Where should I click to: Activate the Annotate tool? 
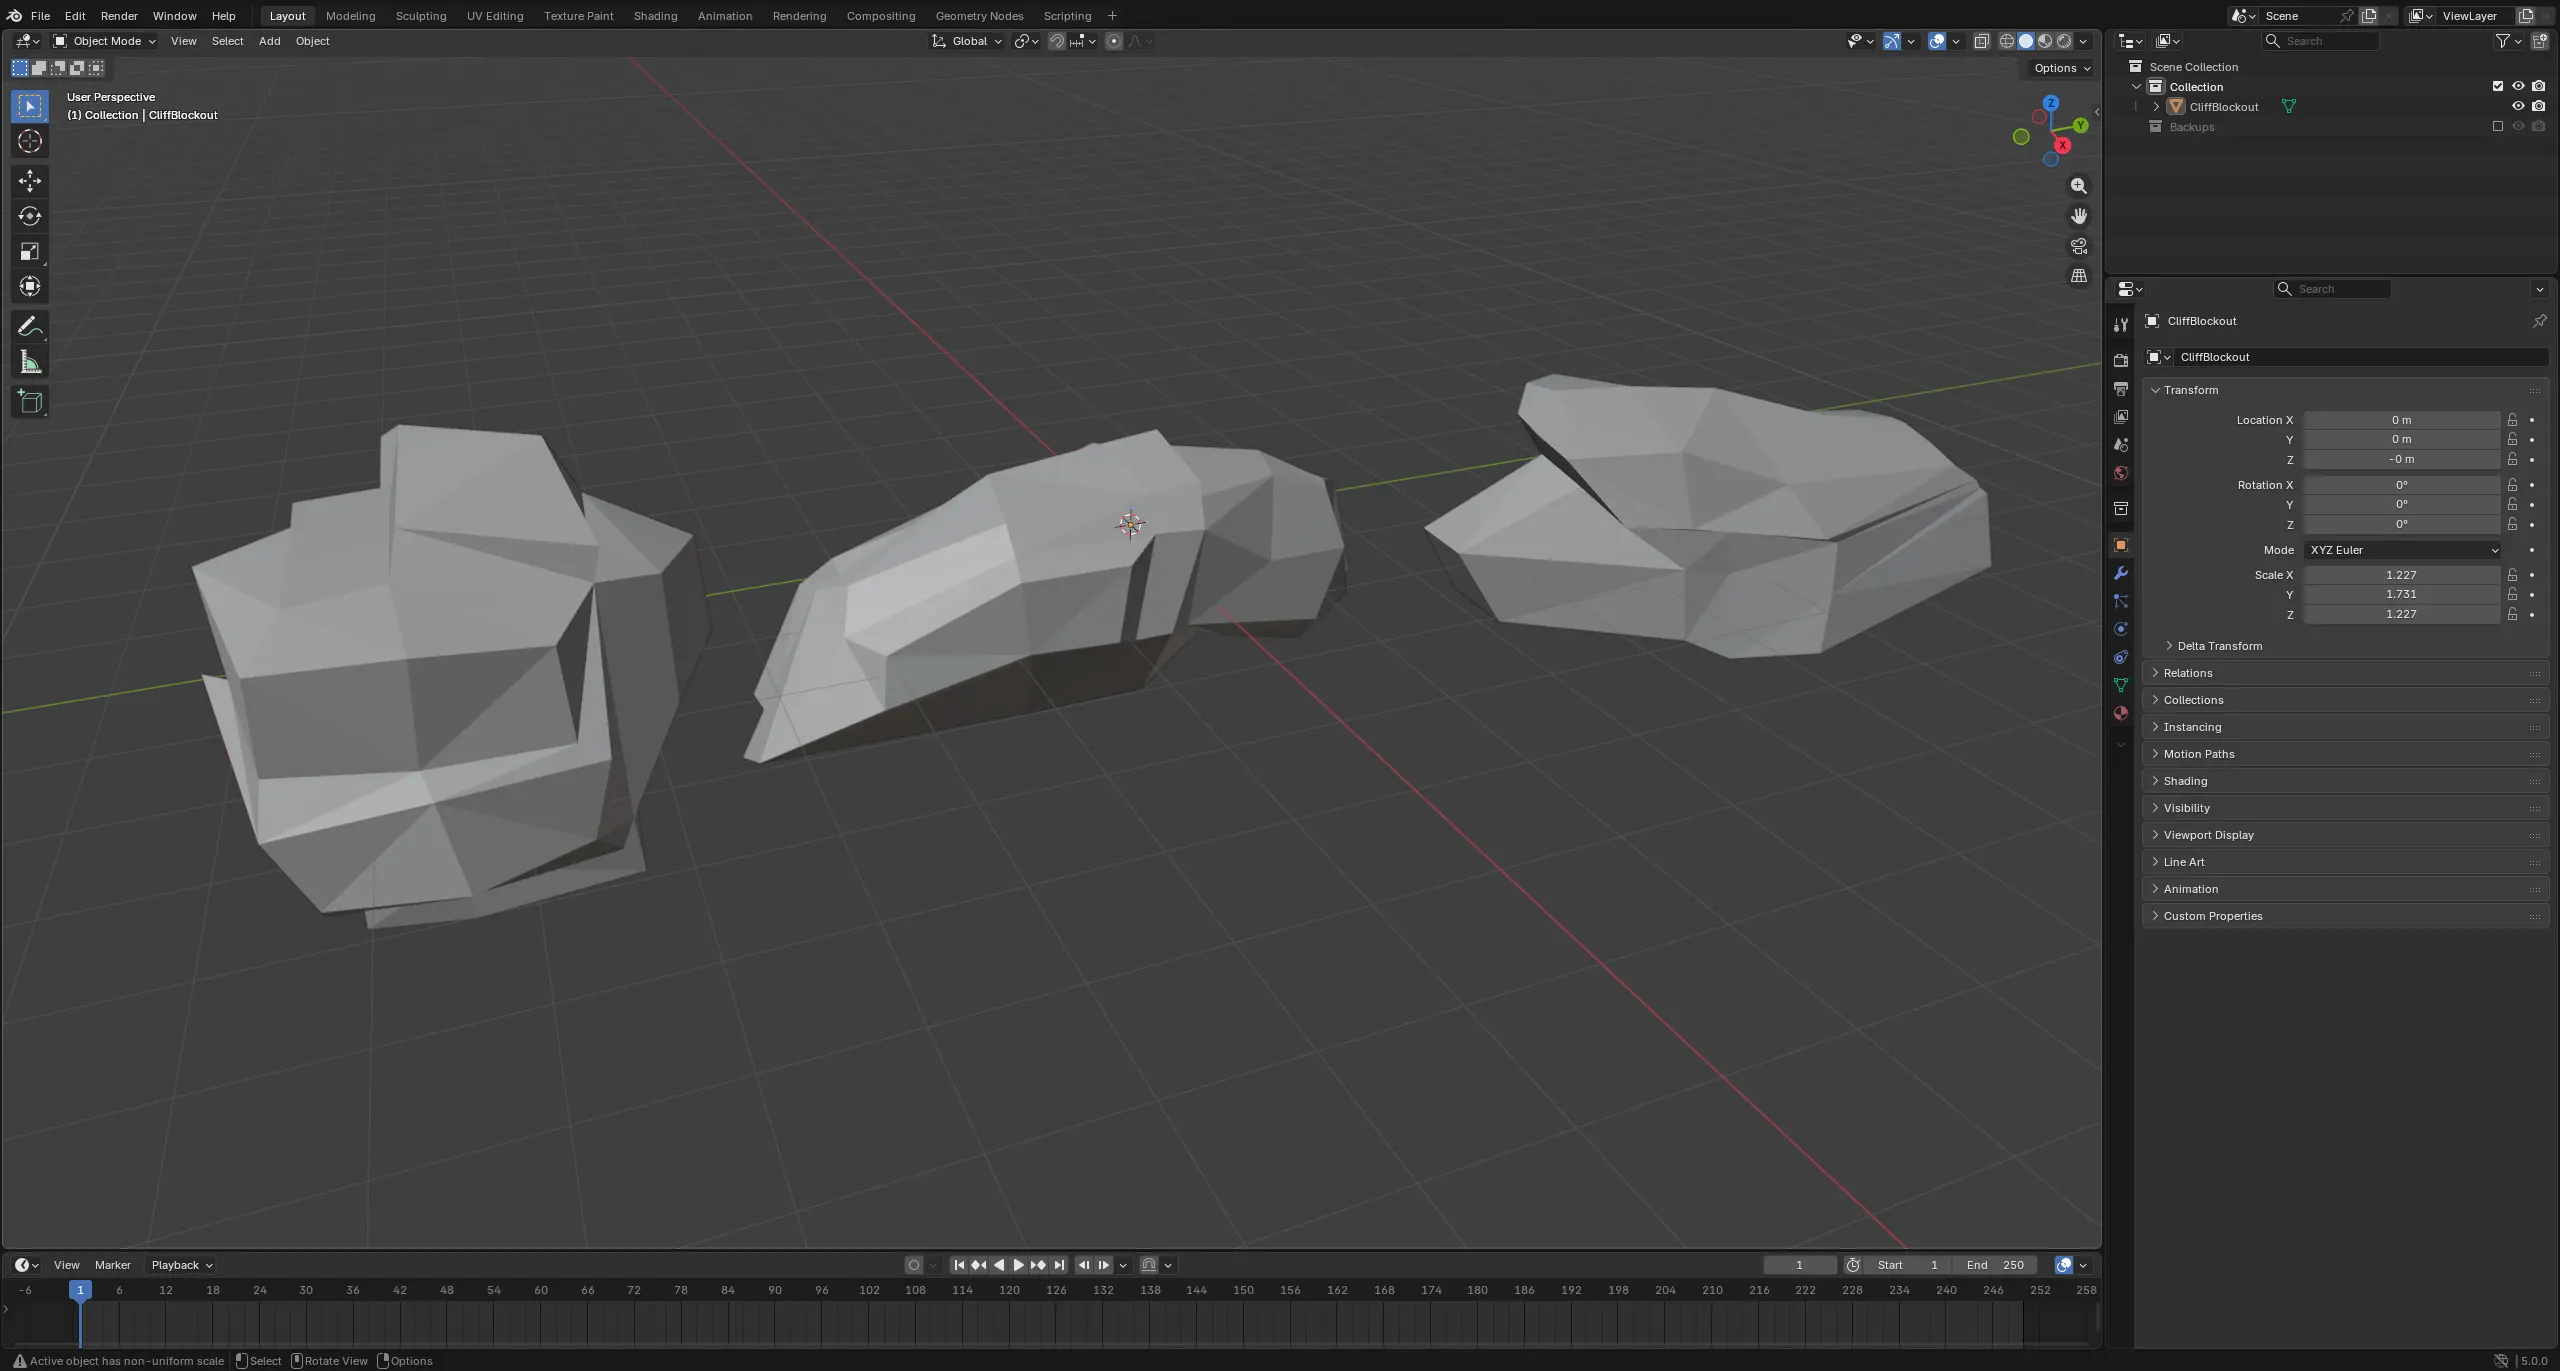tap(30, 327)
